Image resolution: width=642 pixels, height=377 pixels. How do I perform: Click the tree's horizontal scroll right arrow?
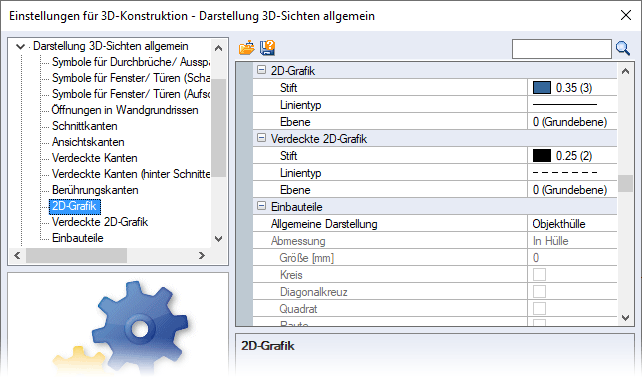tap(201, 255)
